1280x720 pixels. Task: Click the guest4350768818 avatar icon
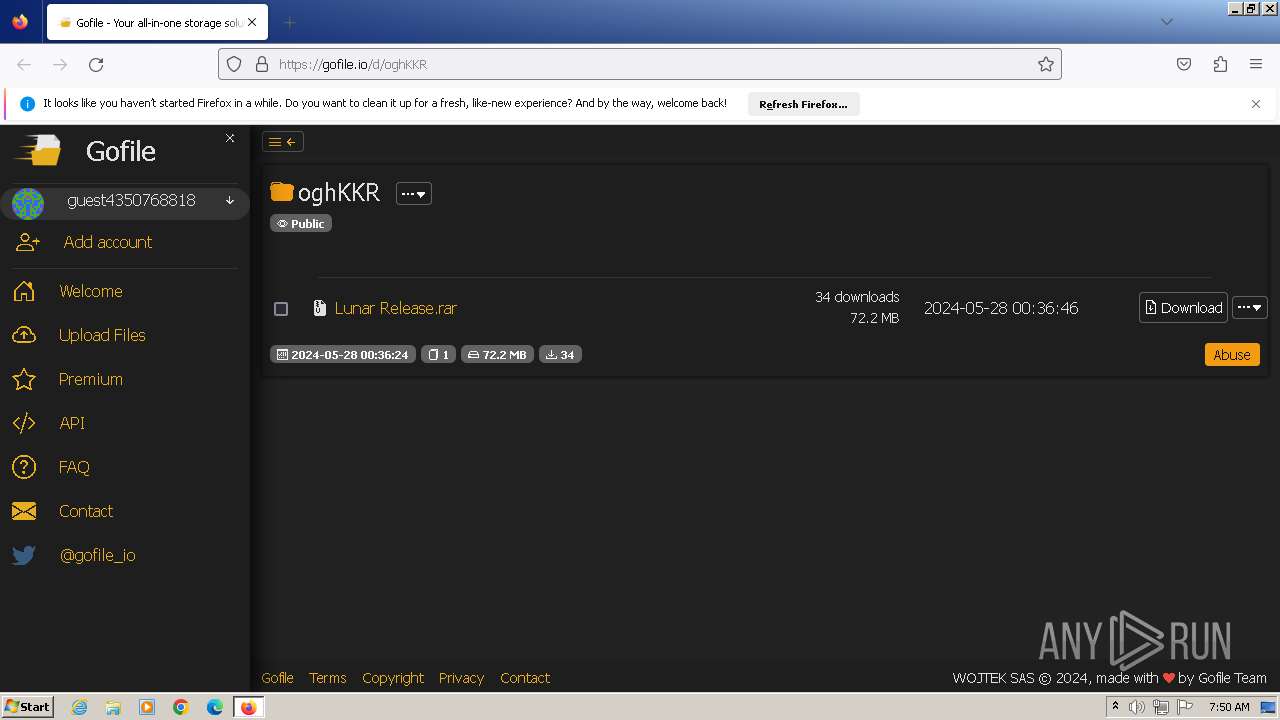(28, 204)
